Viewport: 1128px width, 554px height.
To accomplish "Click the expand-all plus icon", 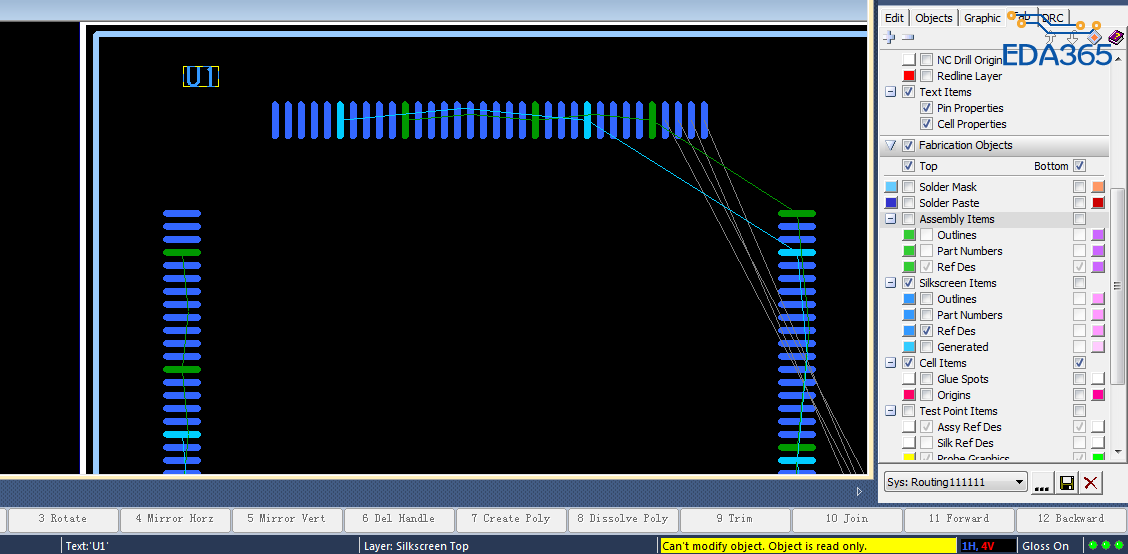I will (890, 37).
